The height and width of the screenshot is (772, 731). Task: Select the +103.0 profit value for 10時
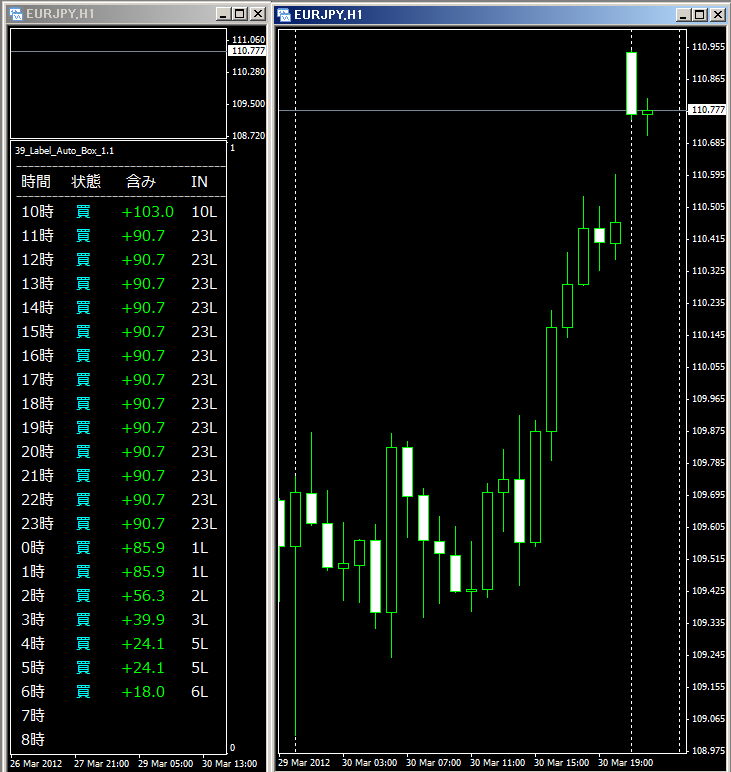(x=147, y=212)
